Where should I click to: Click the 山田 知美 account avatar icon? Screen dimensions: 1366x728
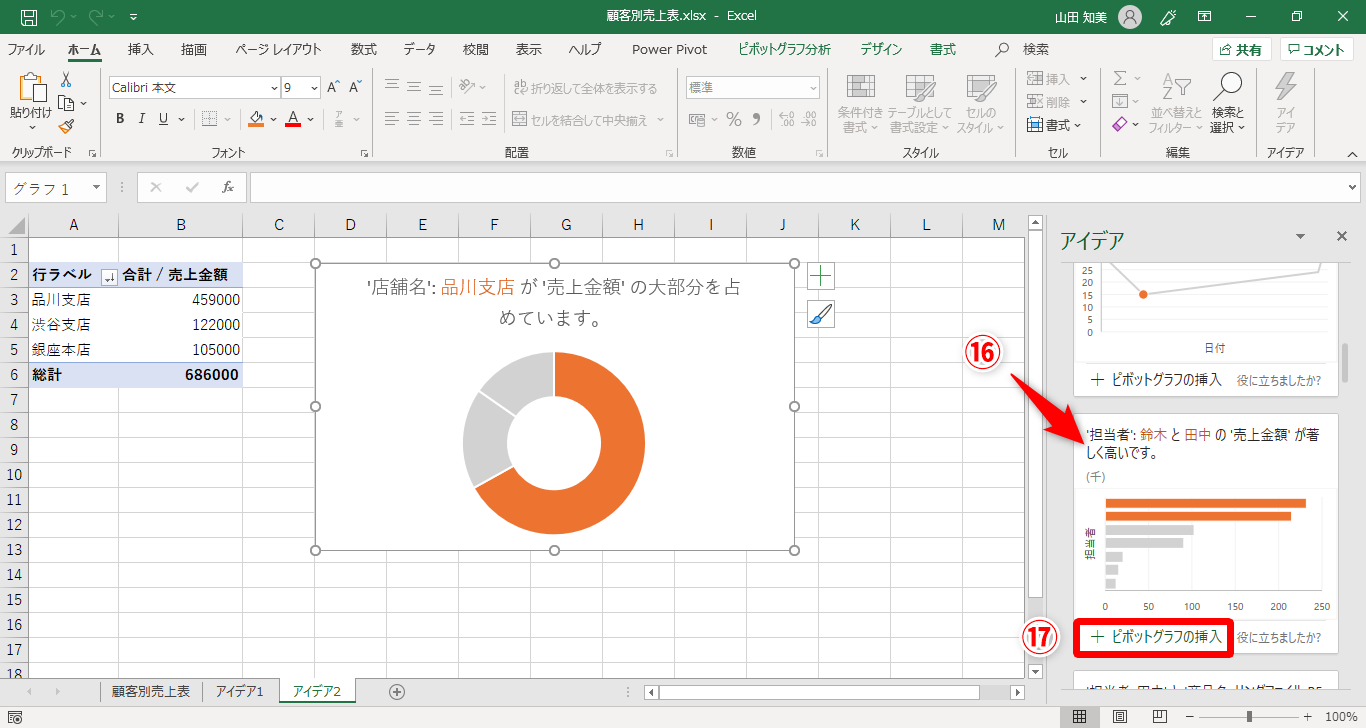pyautogui.click(x=1129, y=16)
